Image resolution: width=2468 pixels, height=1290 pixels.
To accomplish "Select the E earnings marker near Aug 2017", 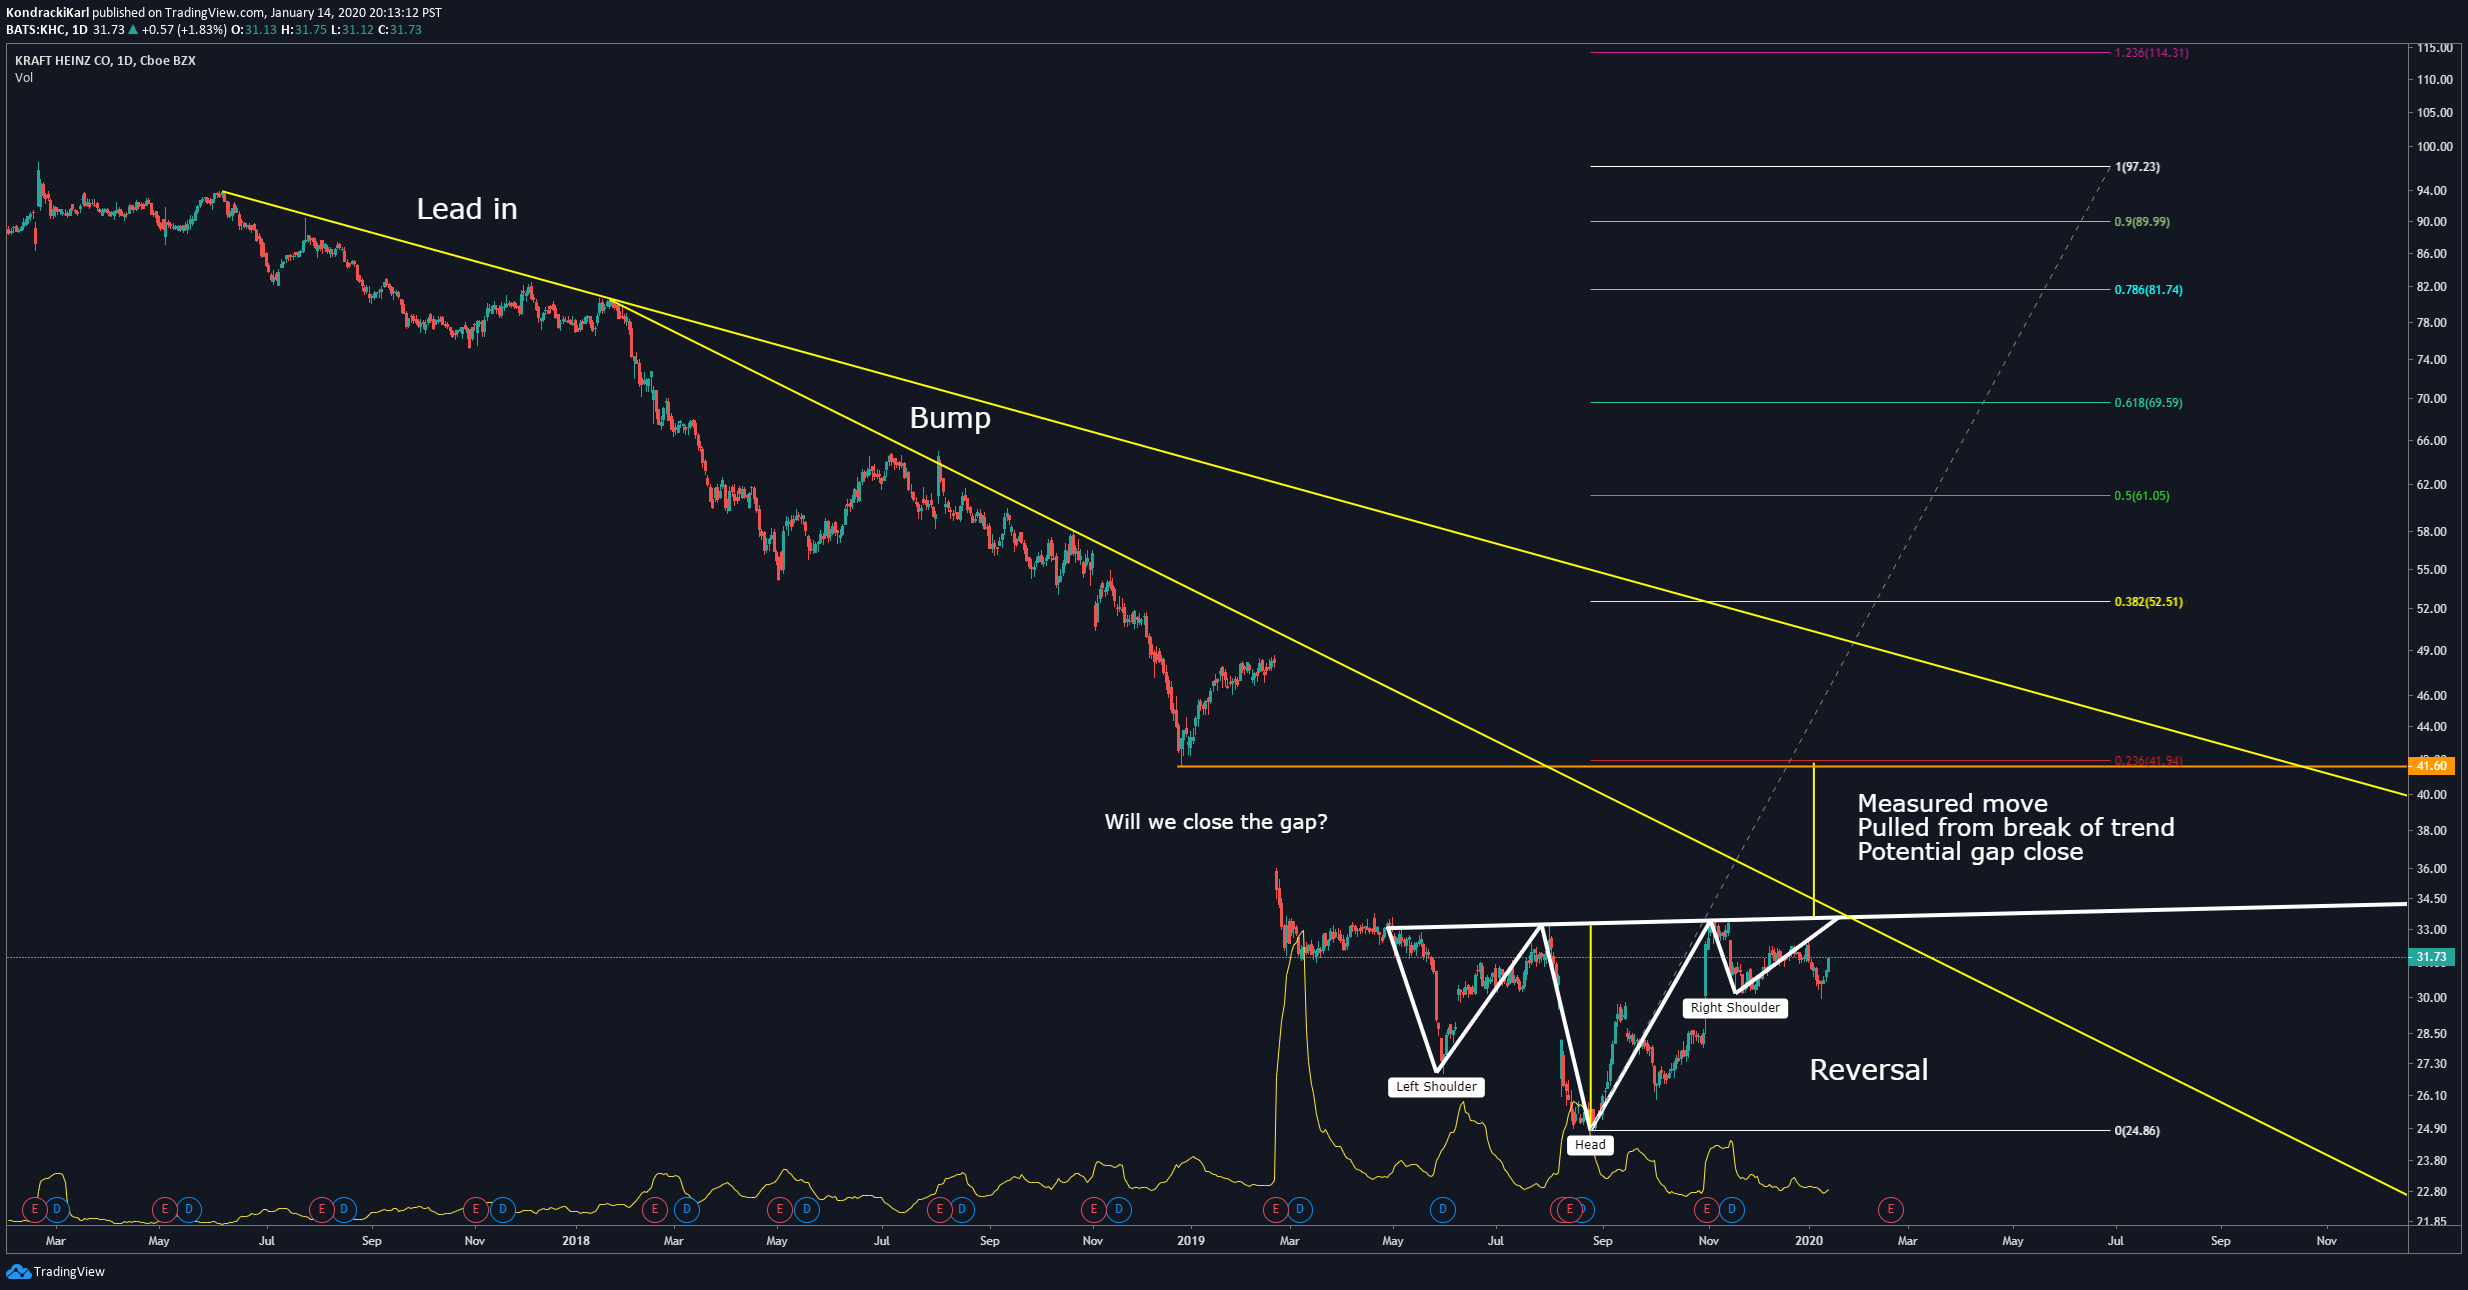I will [321, 1209].
